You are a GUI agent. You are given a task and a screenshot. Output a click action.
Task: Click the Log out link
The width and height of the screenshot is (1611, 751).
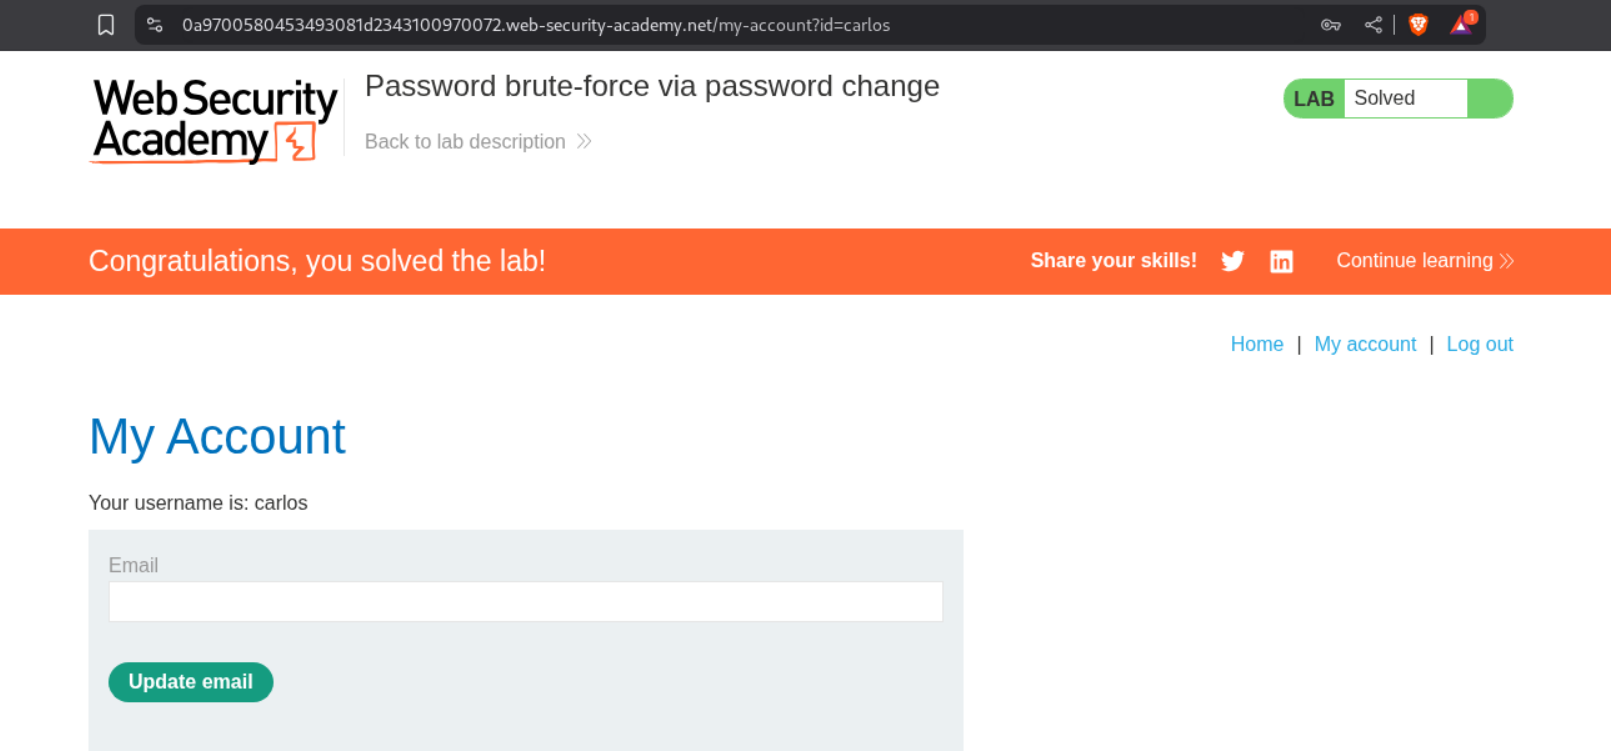[x=1479, y=344]
